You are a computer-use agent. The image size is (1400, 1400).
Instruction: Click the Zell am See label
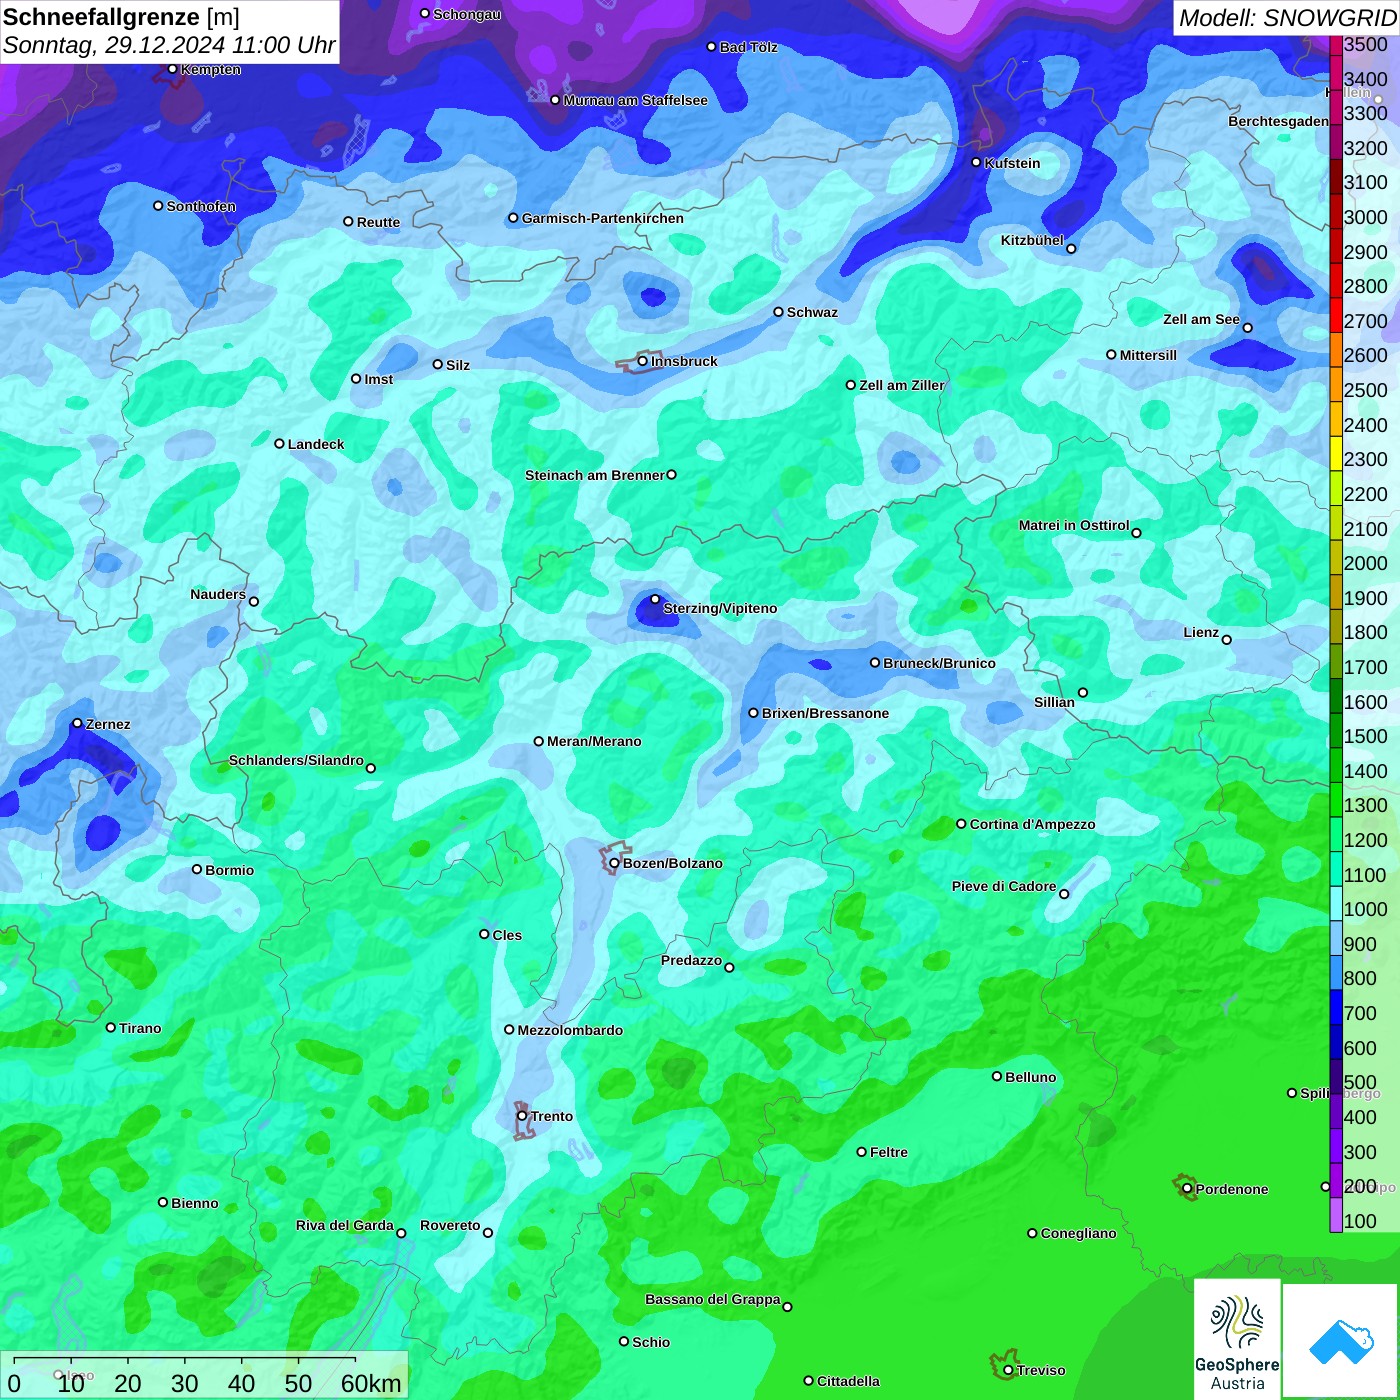1201,319
